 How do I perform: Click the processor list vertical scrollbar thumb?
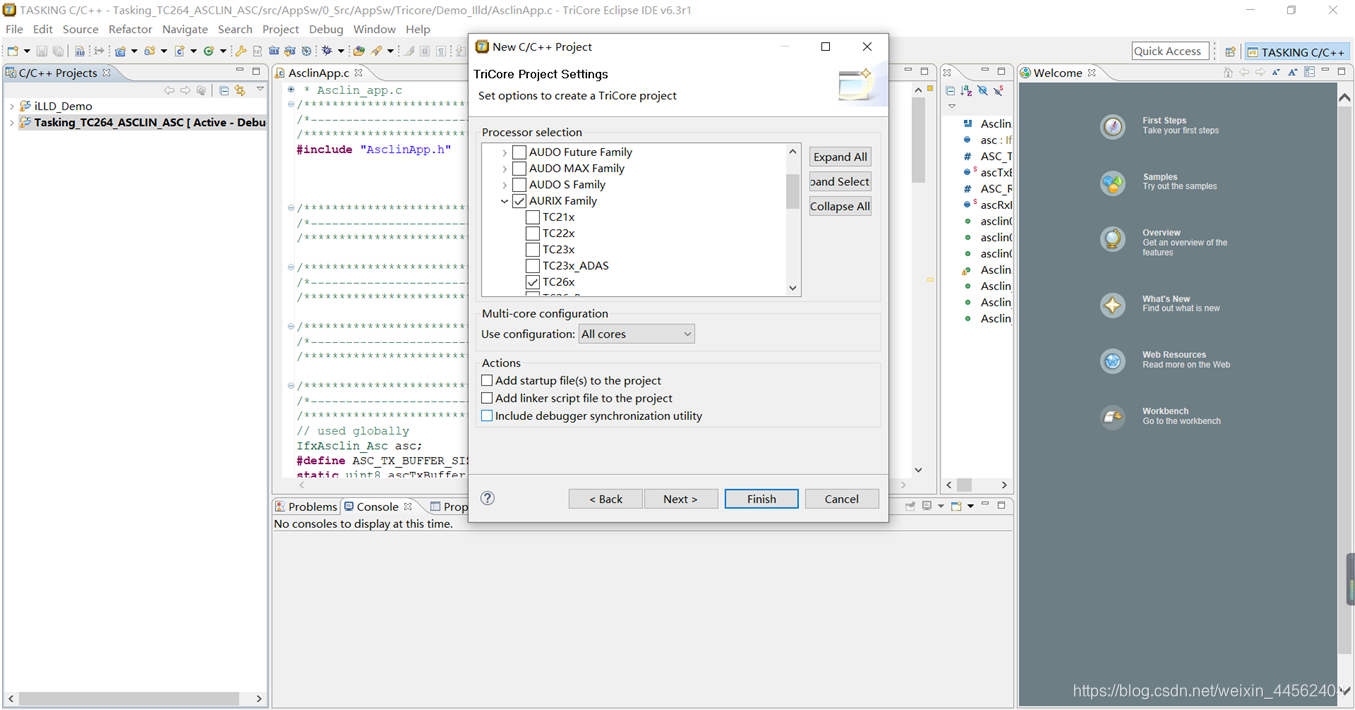(793, 191)
